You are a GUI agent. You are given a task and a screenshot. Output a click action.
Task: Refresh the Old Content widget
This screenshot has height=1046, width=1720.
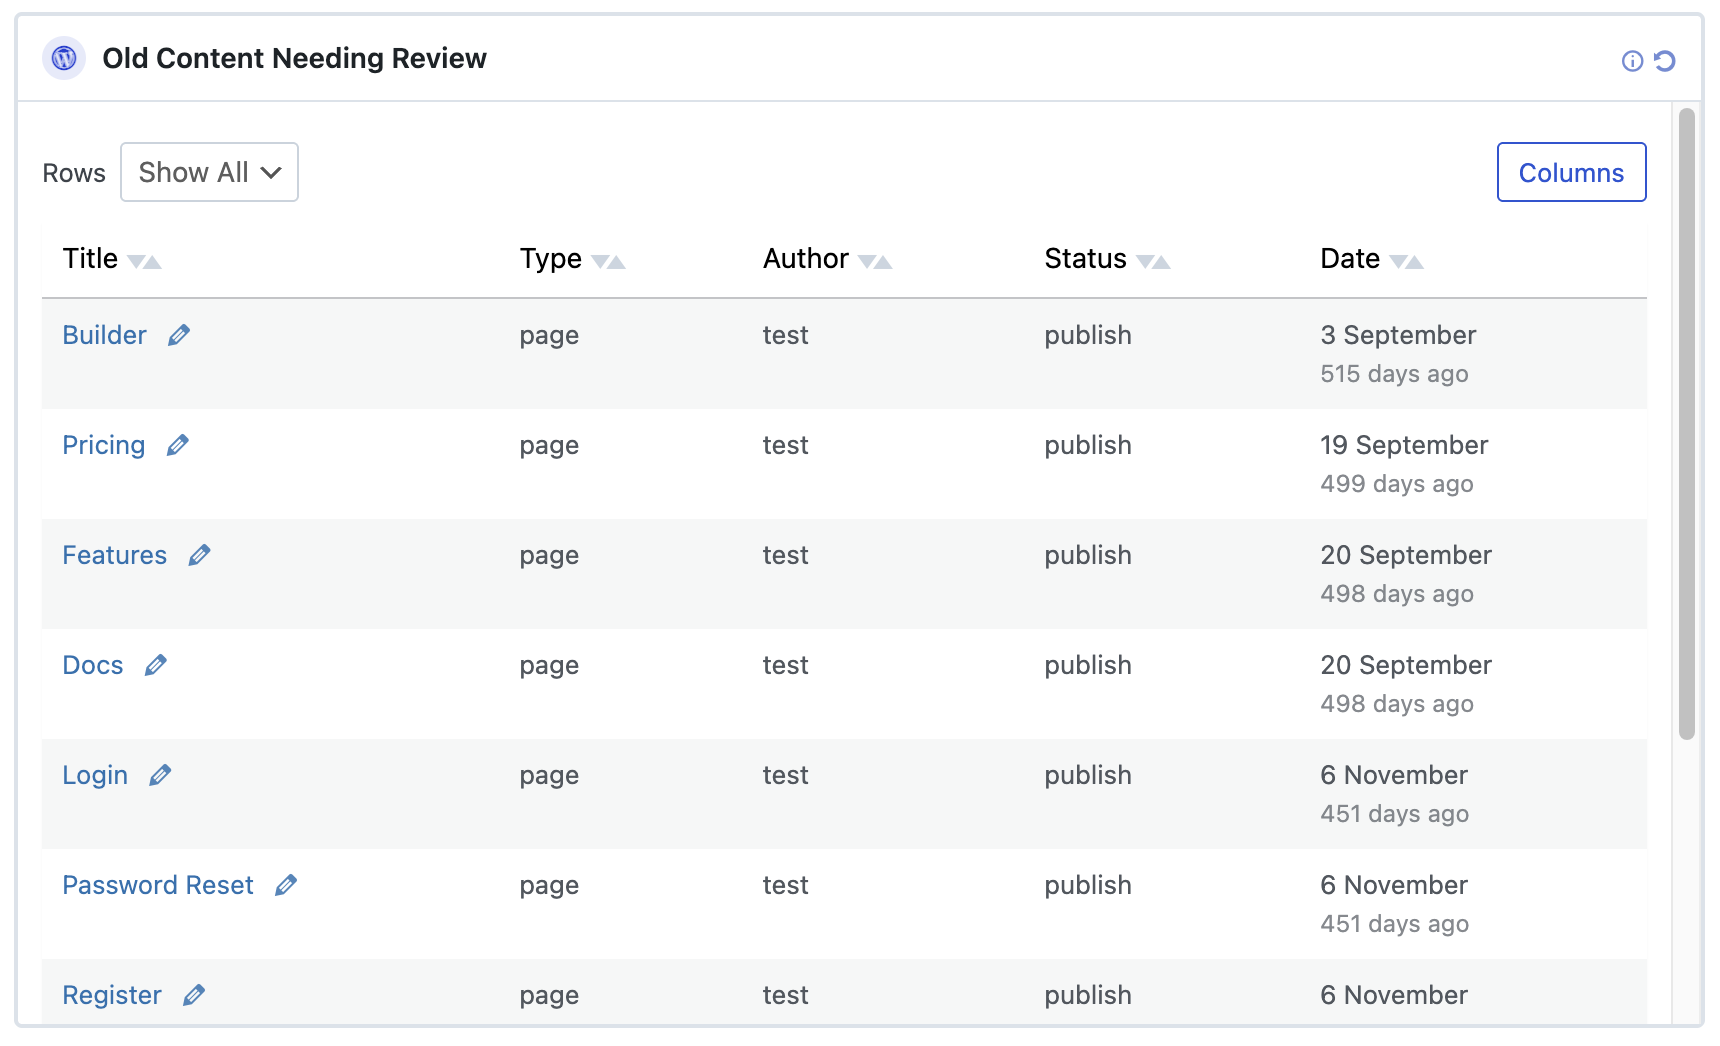coord(1664,61)
